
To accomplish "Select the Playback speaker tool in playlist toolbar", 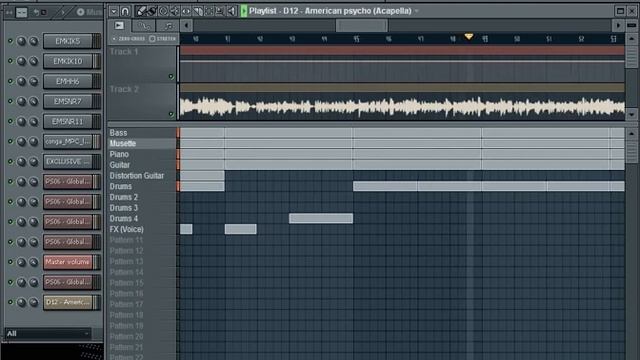I will [x=231, y=11].
